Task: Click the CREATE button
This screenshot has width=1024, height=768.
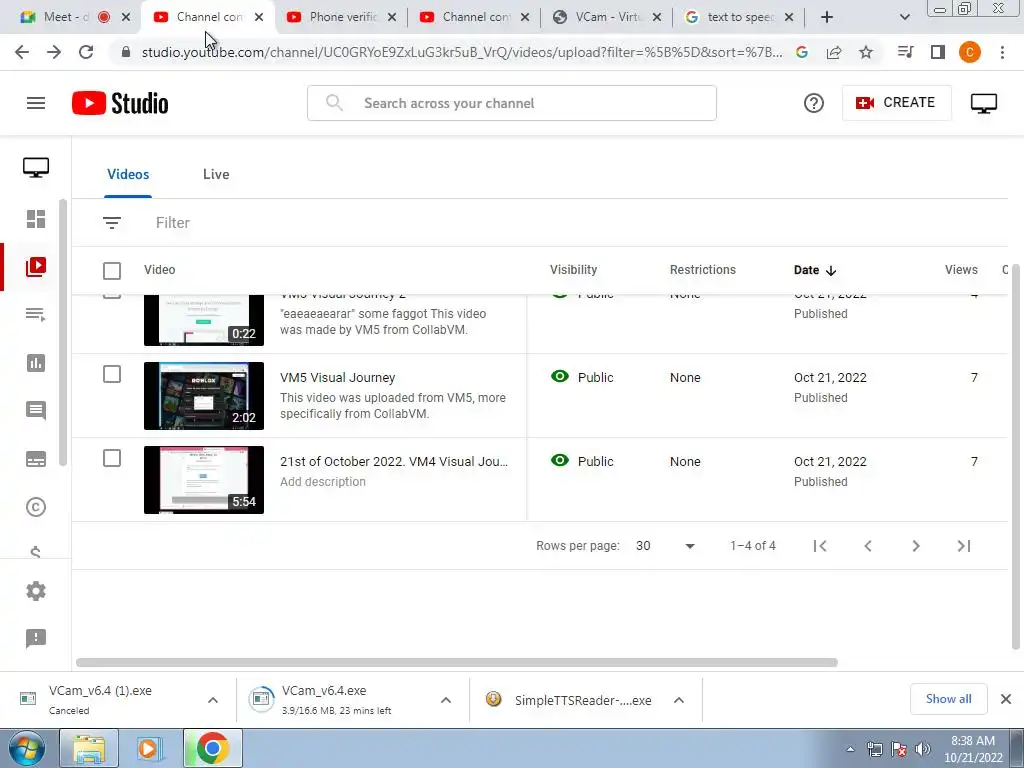Action: click(x=897, y=103)
